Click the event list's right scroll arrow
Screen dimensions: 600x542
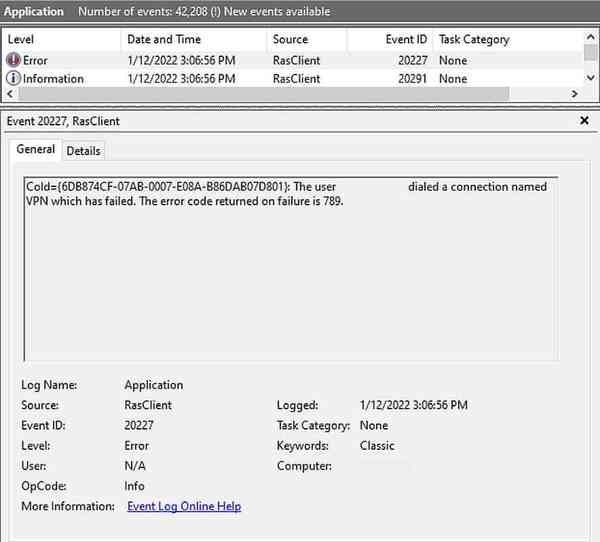[574, 94]
